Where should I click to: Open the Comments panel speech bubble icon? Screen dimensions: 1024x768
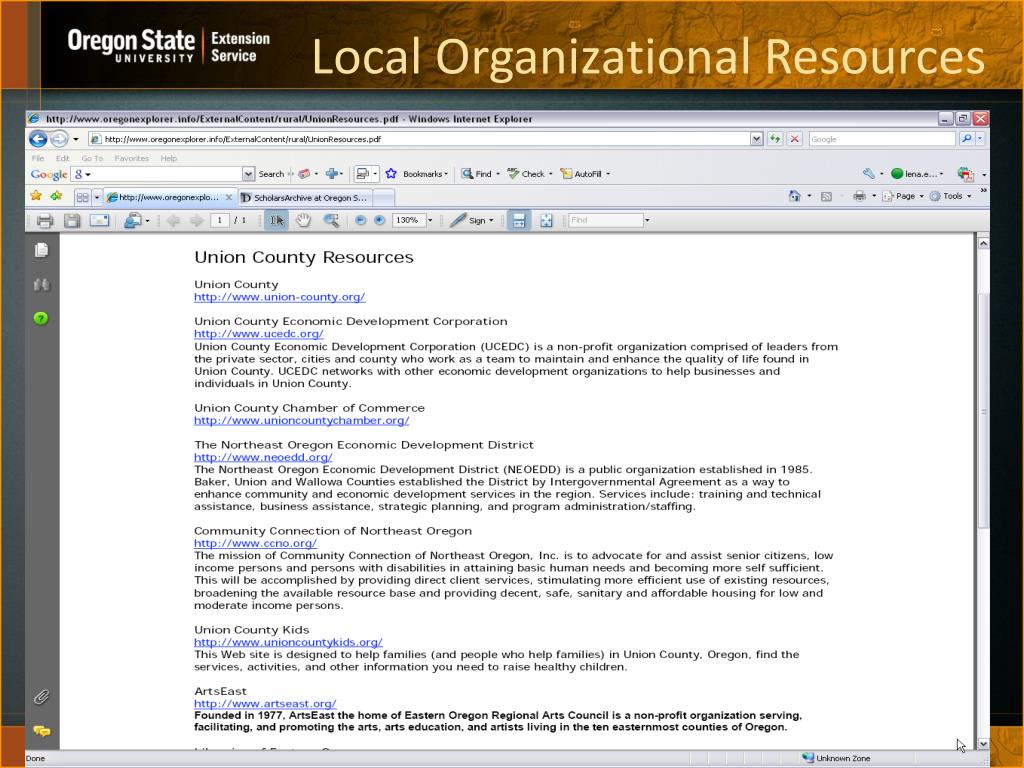pos(41,731)
